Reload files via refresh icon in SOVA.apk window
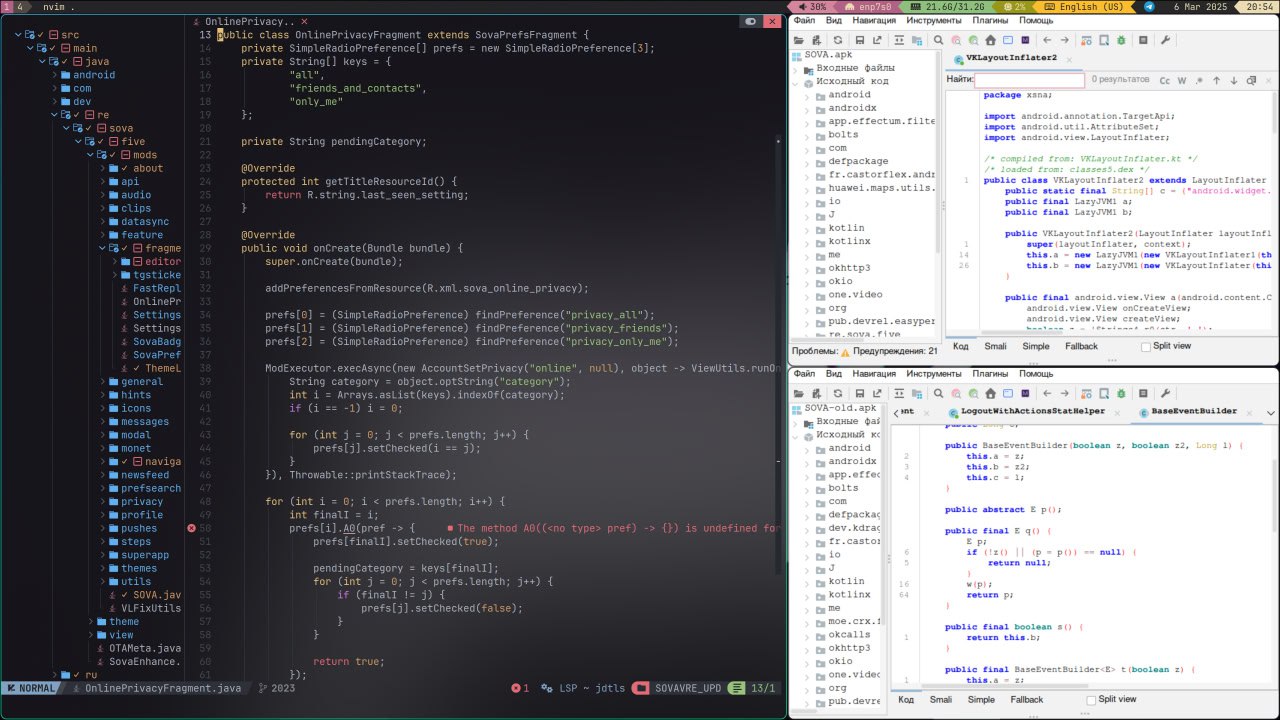This screenshot has width=1280, height=720. (x=837, y=40)
